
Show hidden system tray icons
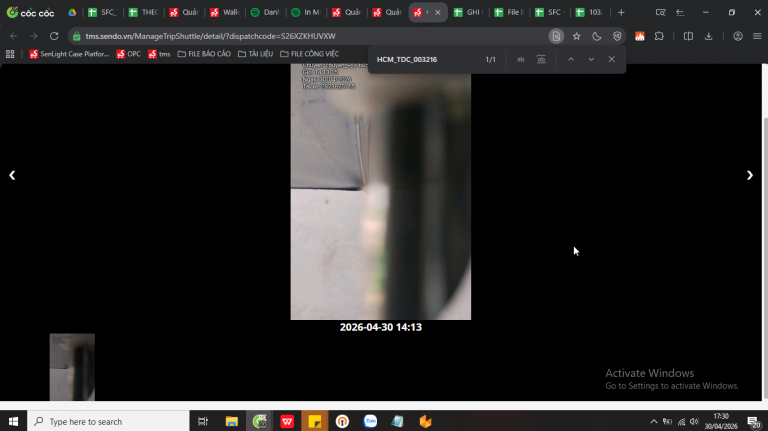click(x=654, y=421)
